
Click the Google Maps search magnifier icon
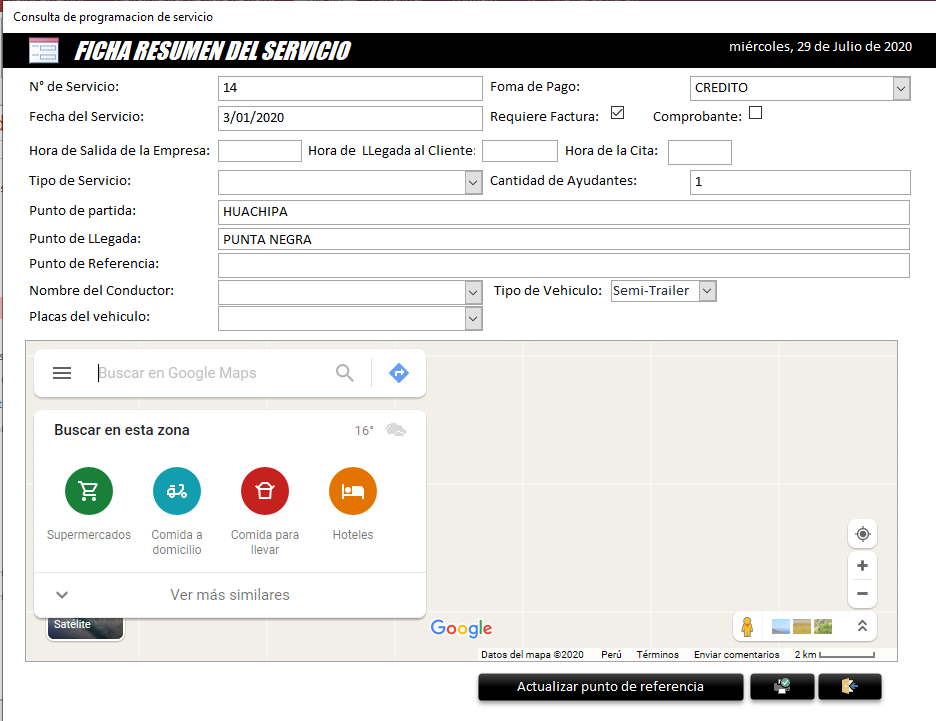[x=344, y=372]
